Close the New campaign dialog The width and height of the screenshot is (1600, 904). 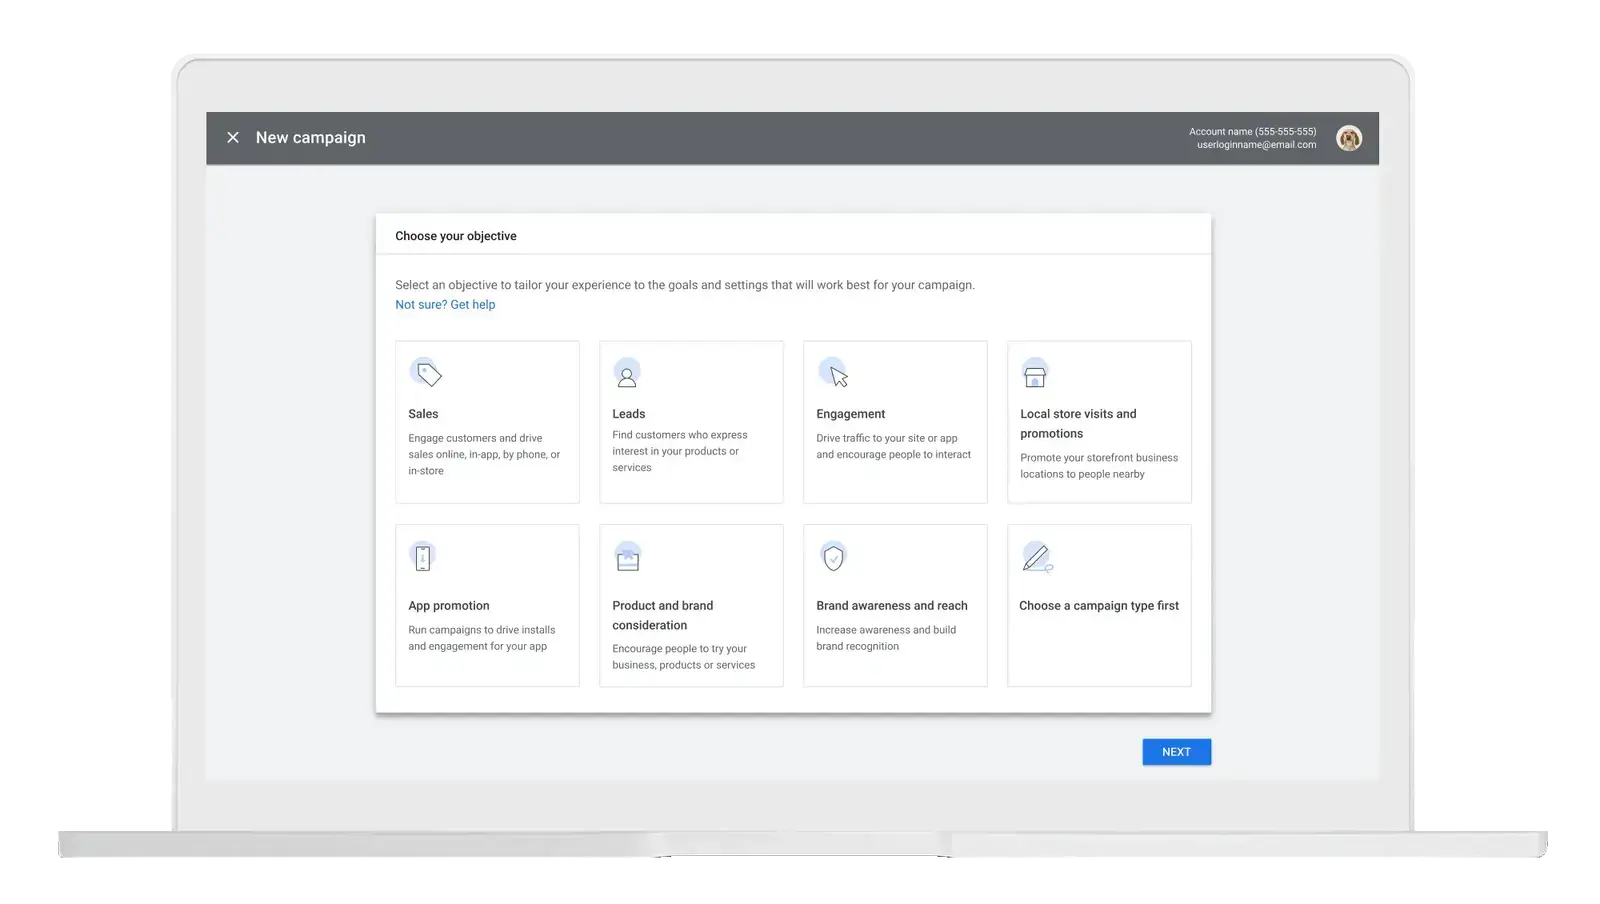(233, 138)
